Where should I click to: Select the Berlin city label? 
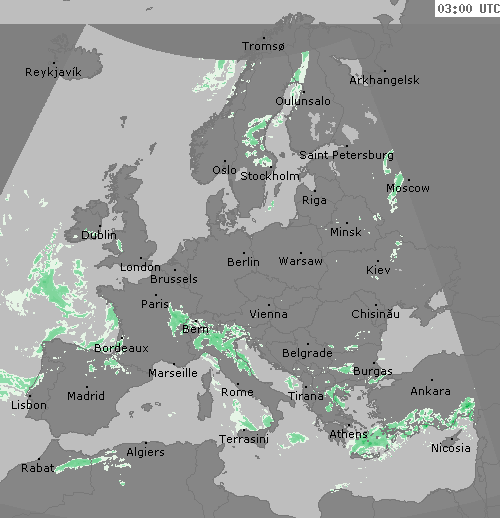click(x=243, y=262)
